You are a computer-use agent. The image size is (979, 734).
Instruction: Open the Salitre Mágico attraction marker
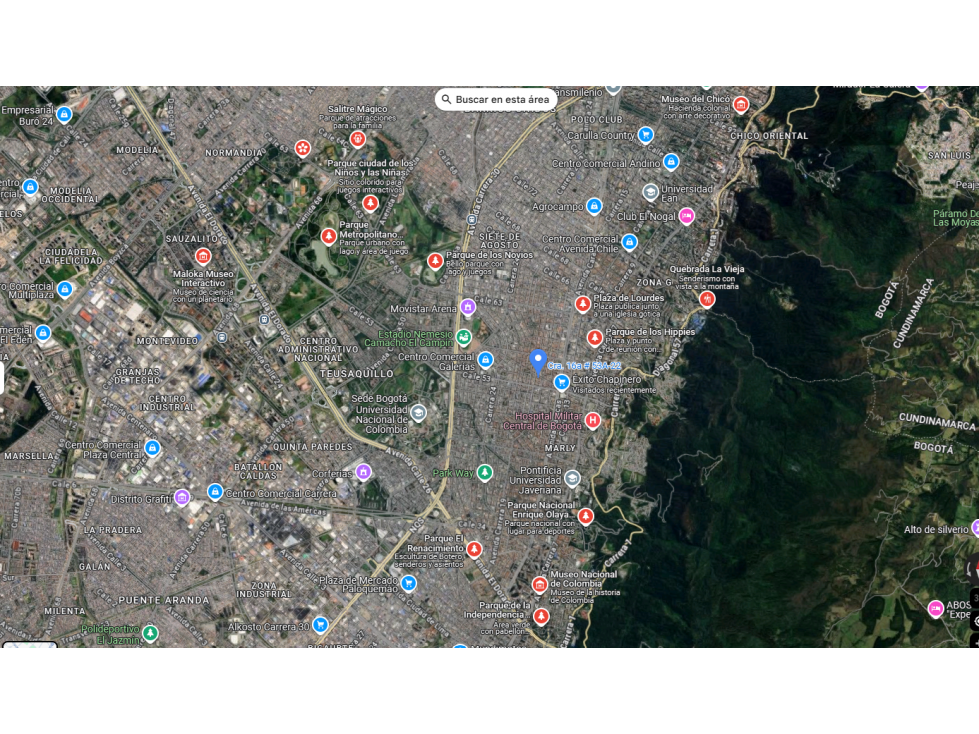coord(358,139)
